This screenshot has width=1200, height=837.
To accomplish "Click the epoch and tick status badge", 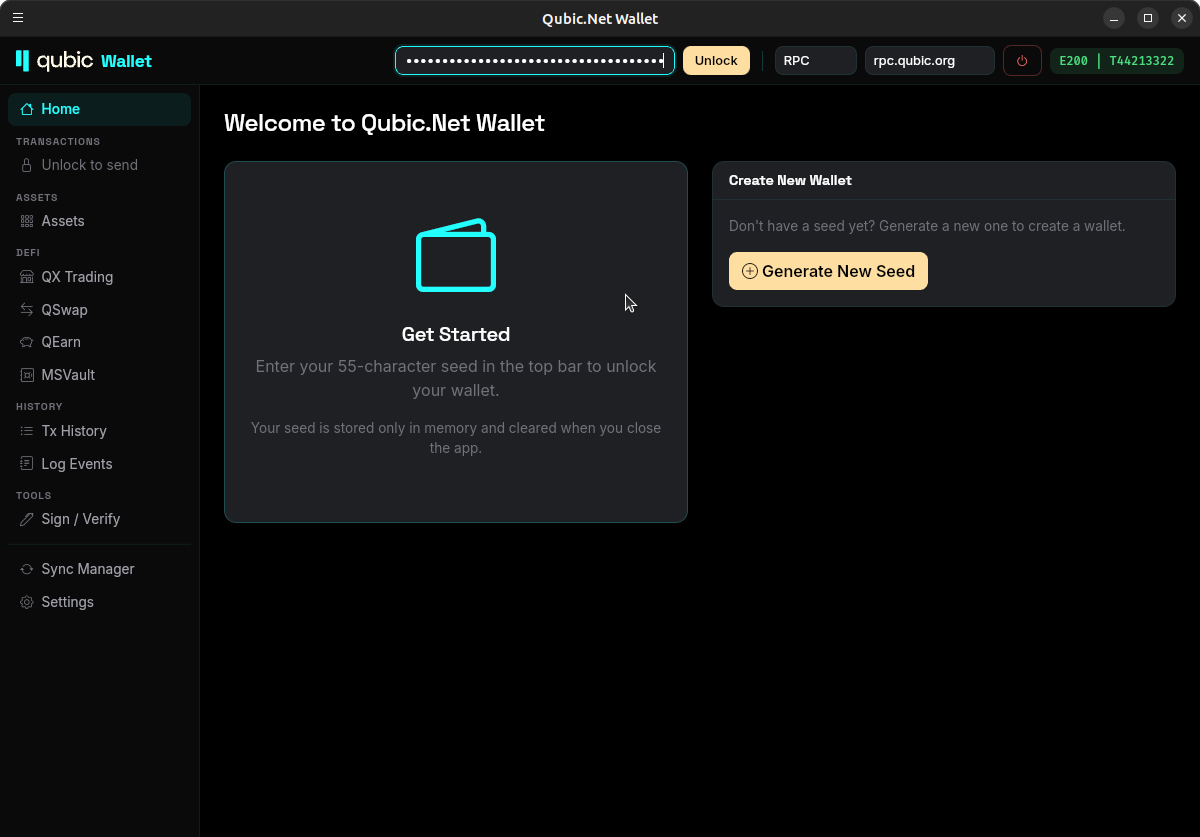I will pyautogui.click(x=1116, y=61).
